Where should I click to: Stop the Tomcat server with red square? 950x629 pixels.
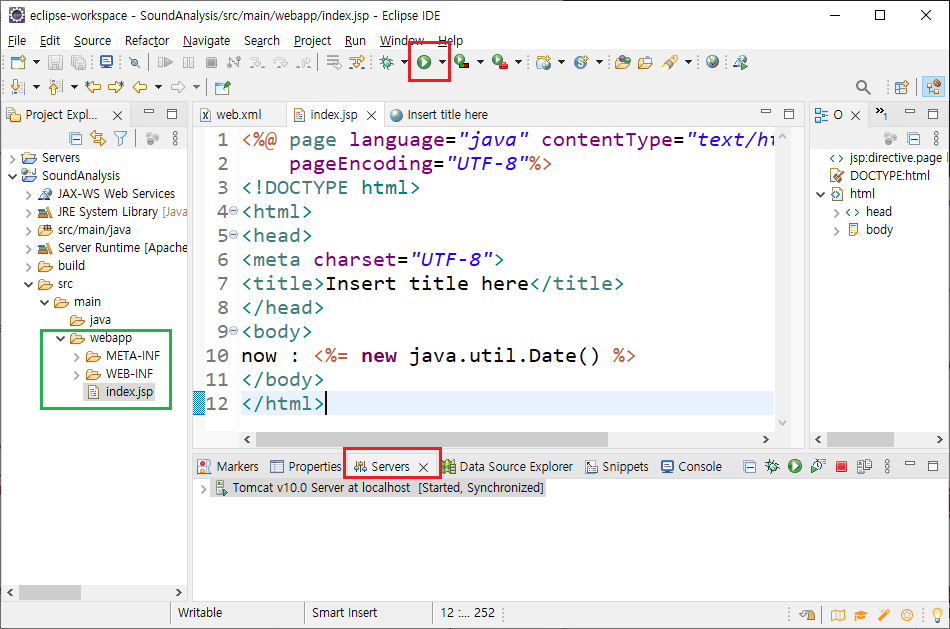click(x=841, y=466)
